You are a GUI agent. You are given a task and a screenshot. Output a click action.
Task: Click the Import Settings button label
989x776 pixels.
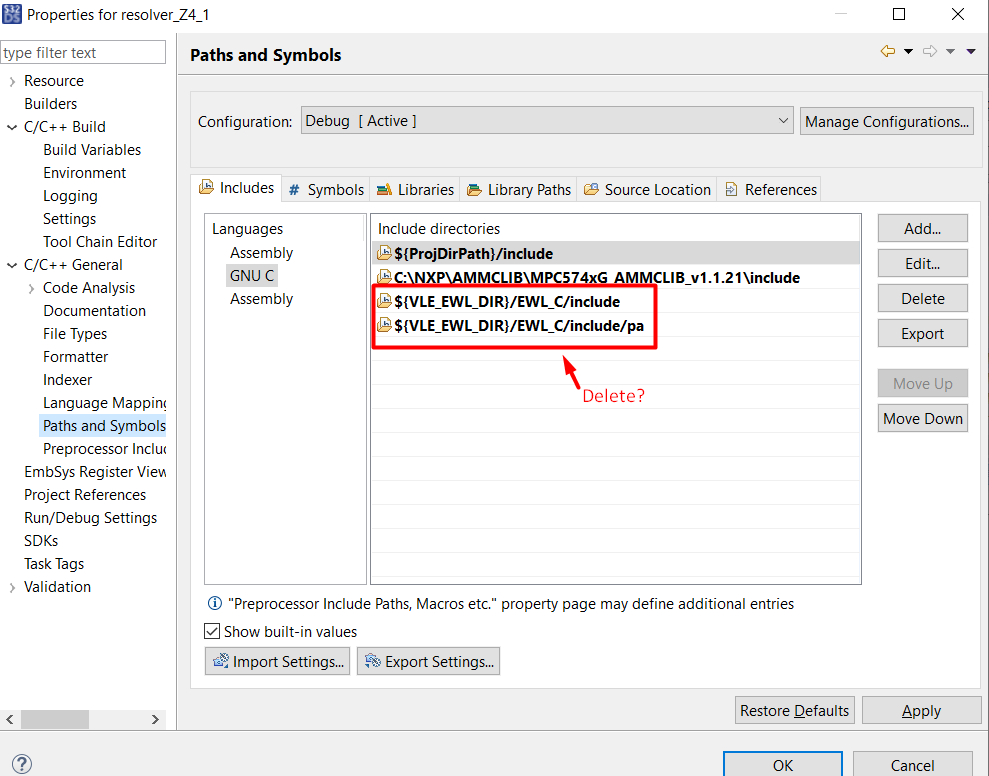click(288, 661)
